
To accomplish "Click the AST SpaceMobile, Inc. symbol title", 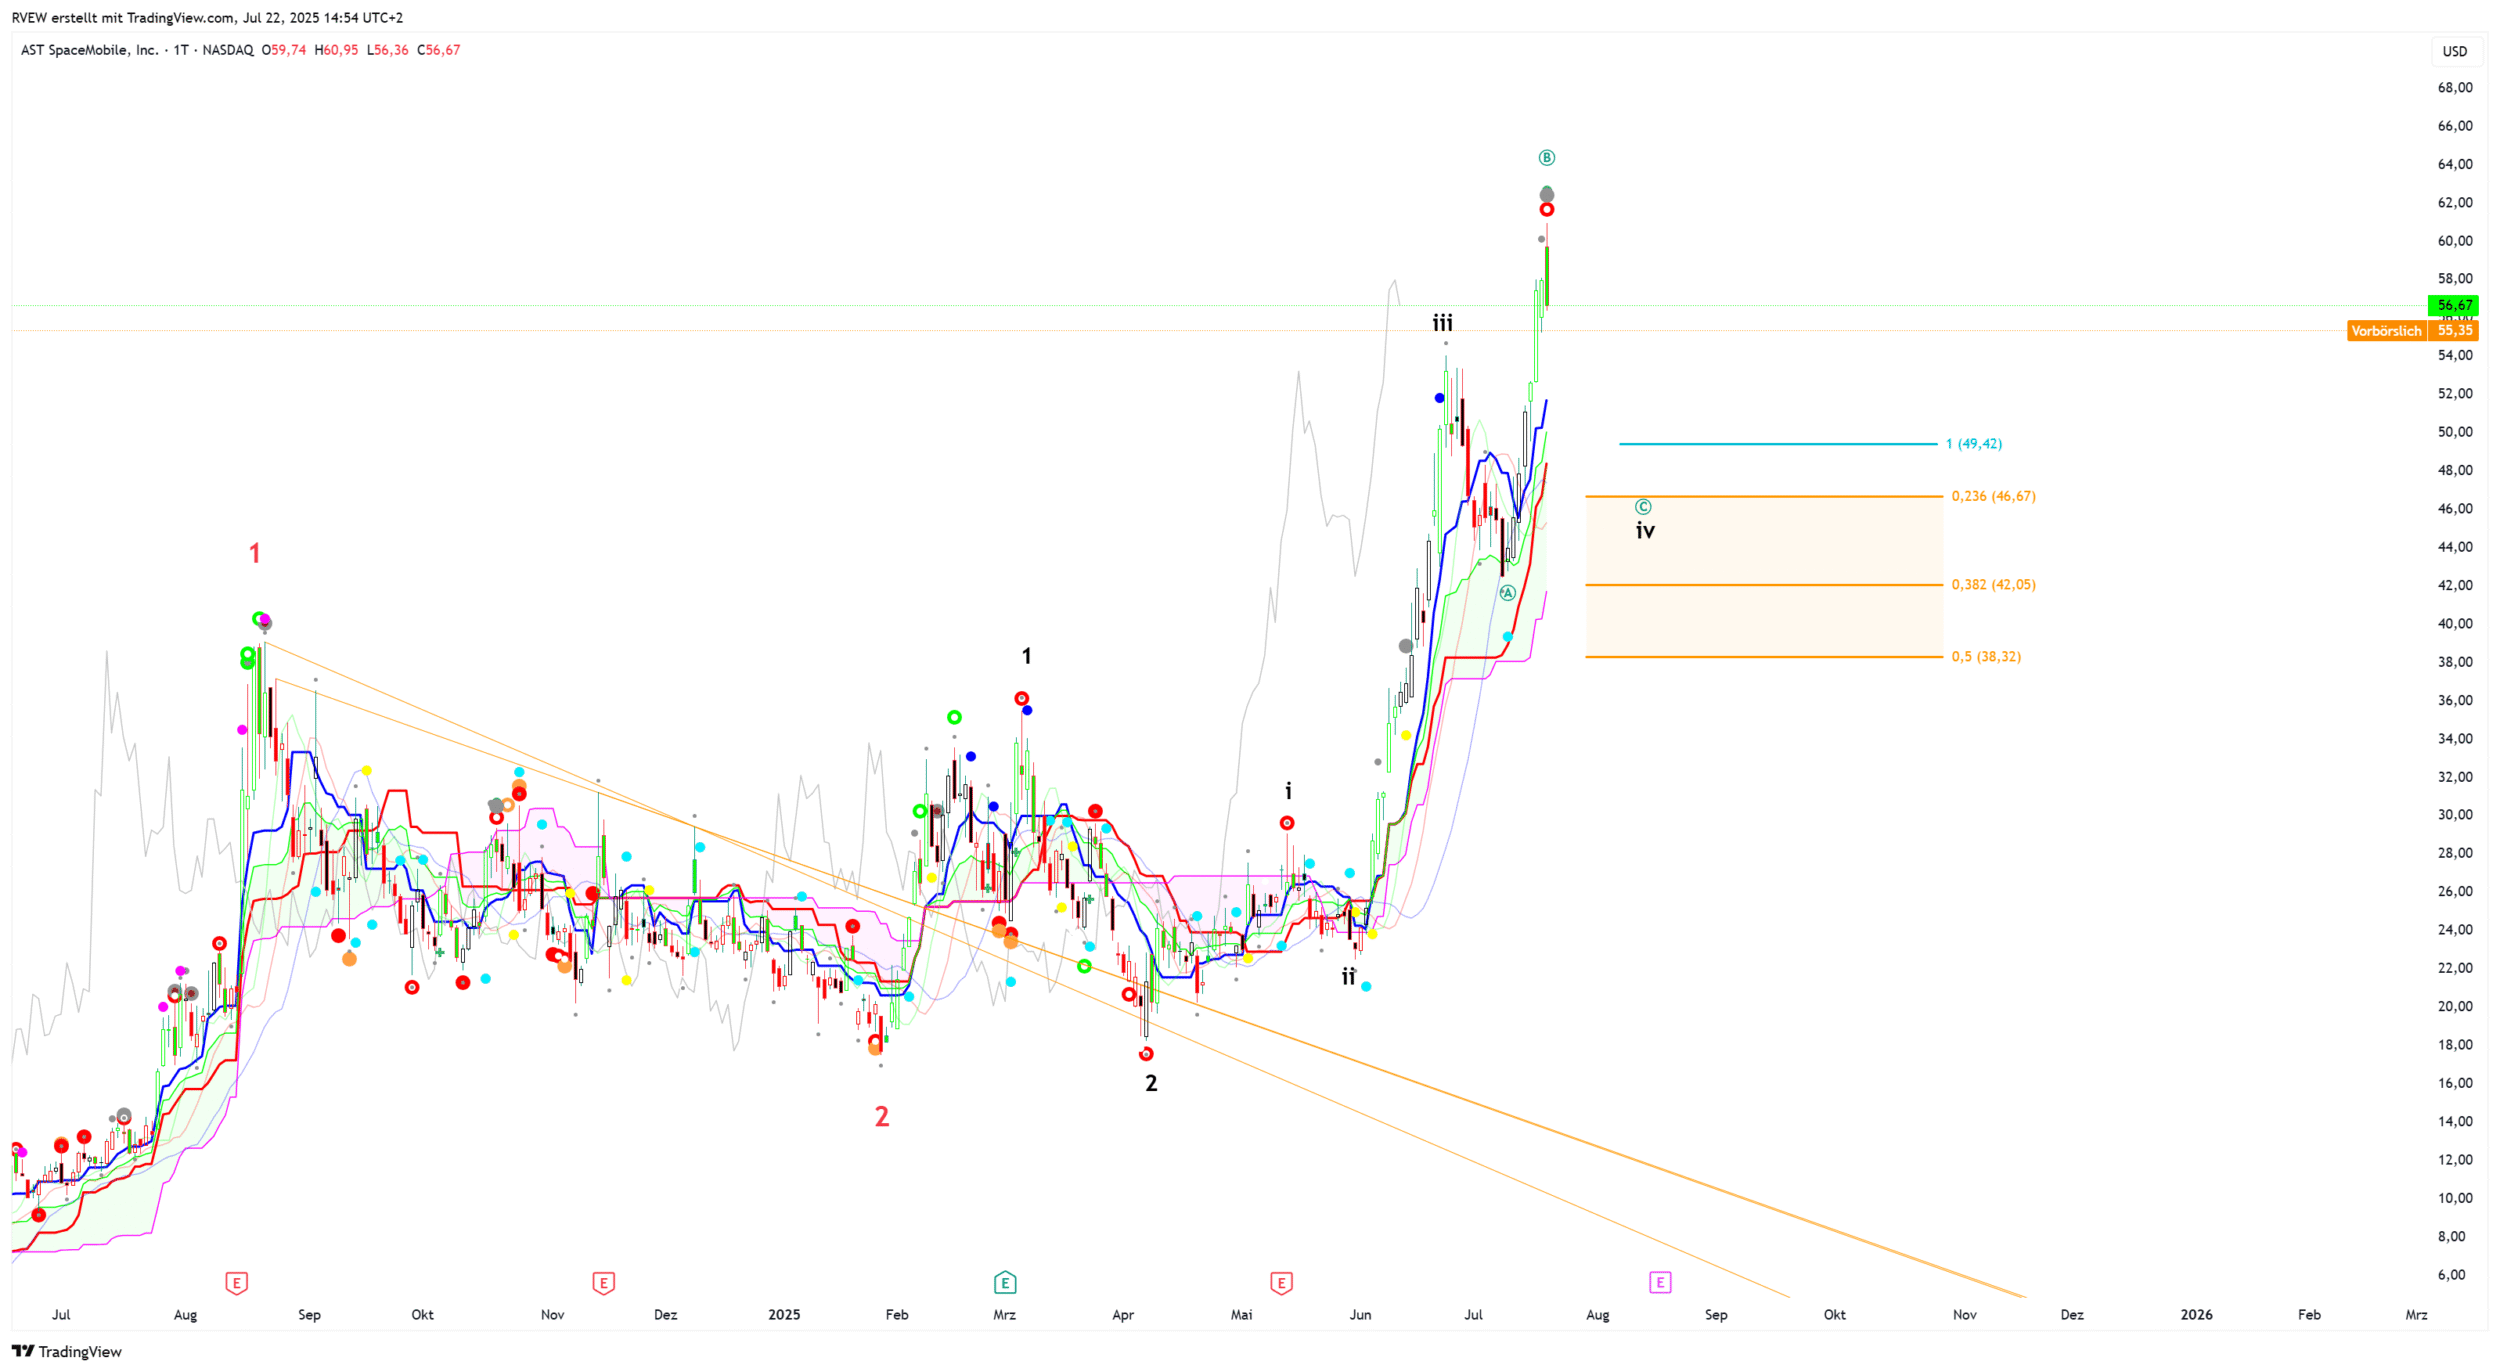I will coord(90,50).
